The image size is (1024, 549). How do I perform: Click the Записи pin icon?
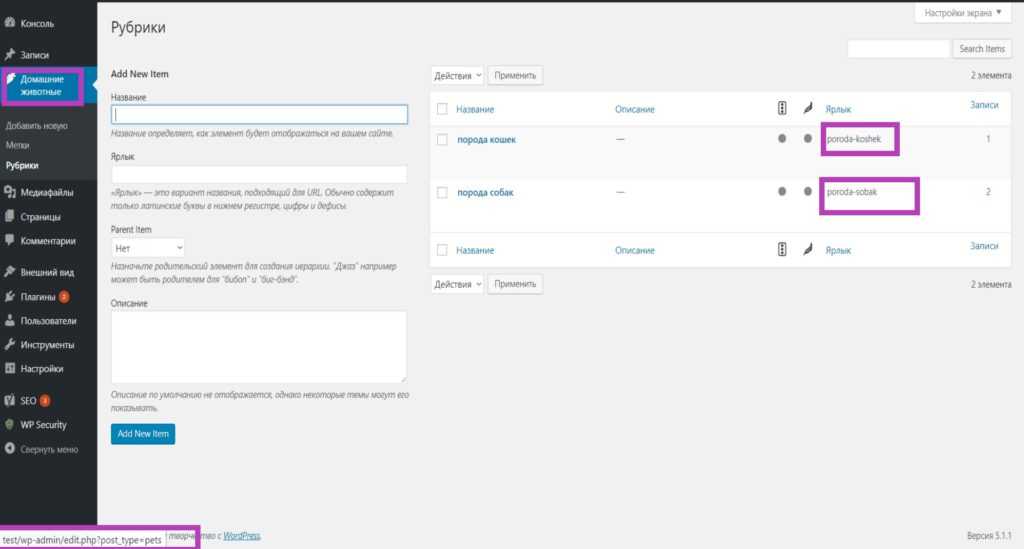[x=10, y=55]
